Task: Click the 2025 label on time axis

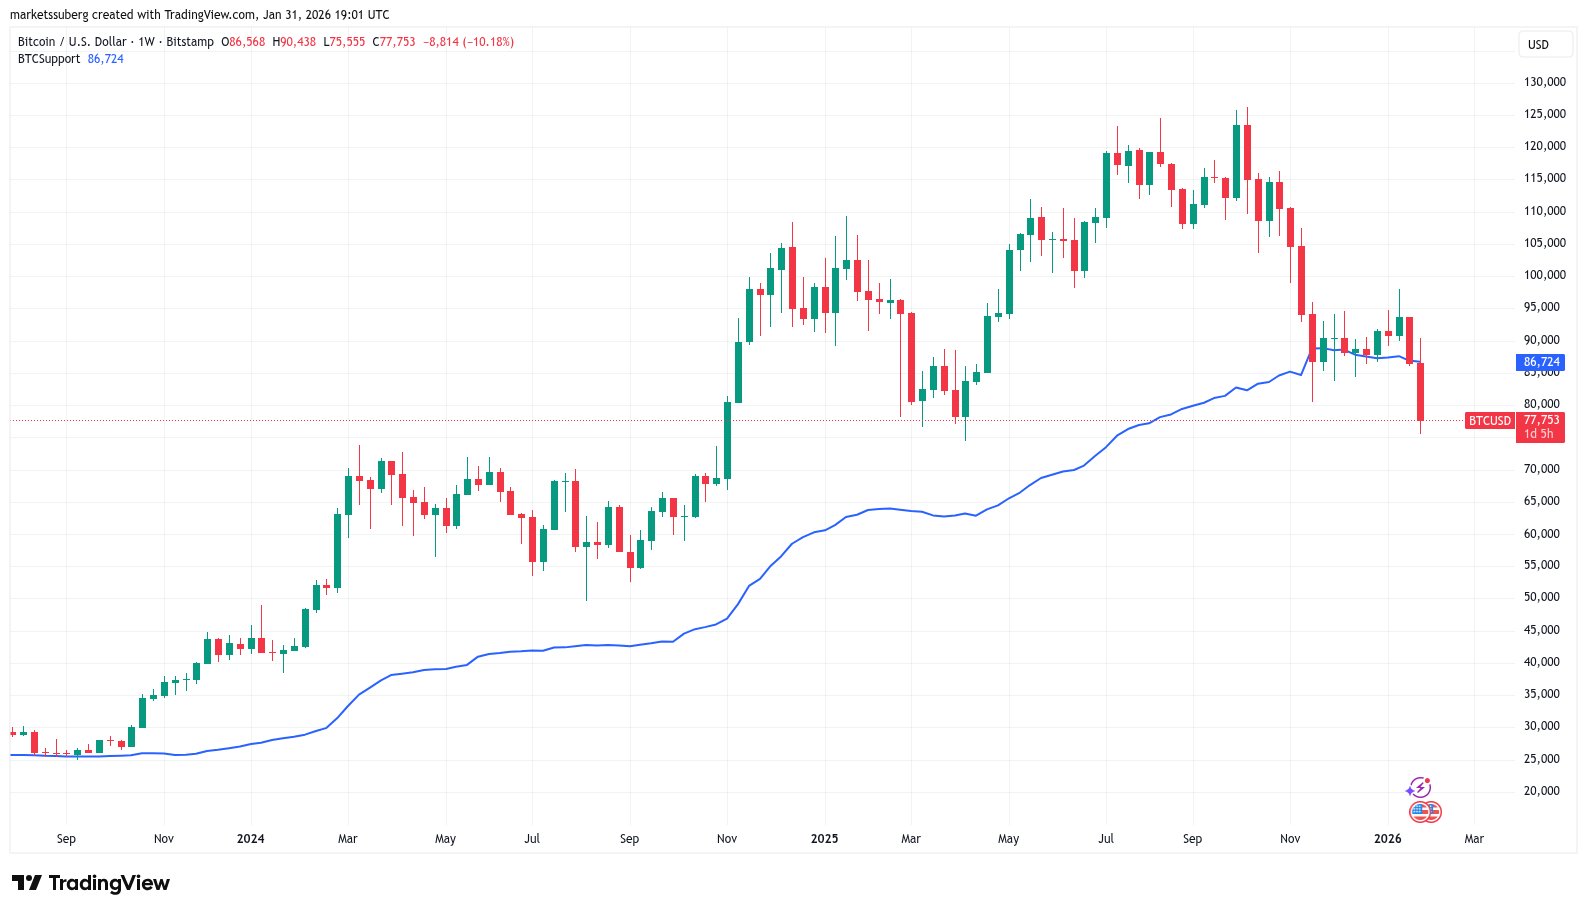Action: pyautogui.click(x=824, y=839)
